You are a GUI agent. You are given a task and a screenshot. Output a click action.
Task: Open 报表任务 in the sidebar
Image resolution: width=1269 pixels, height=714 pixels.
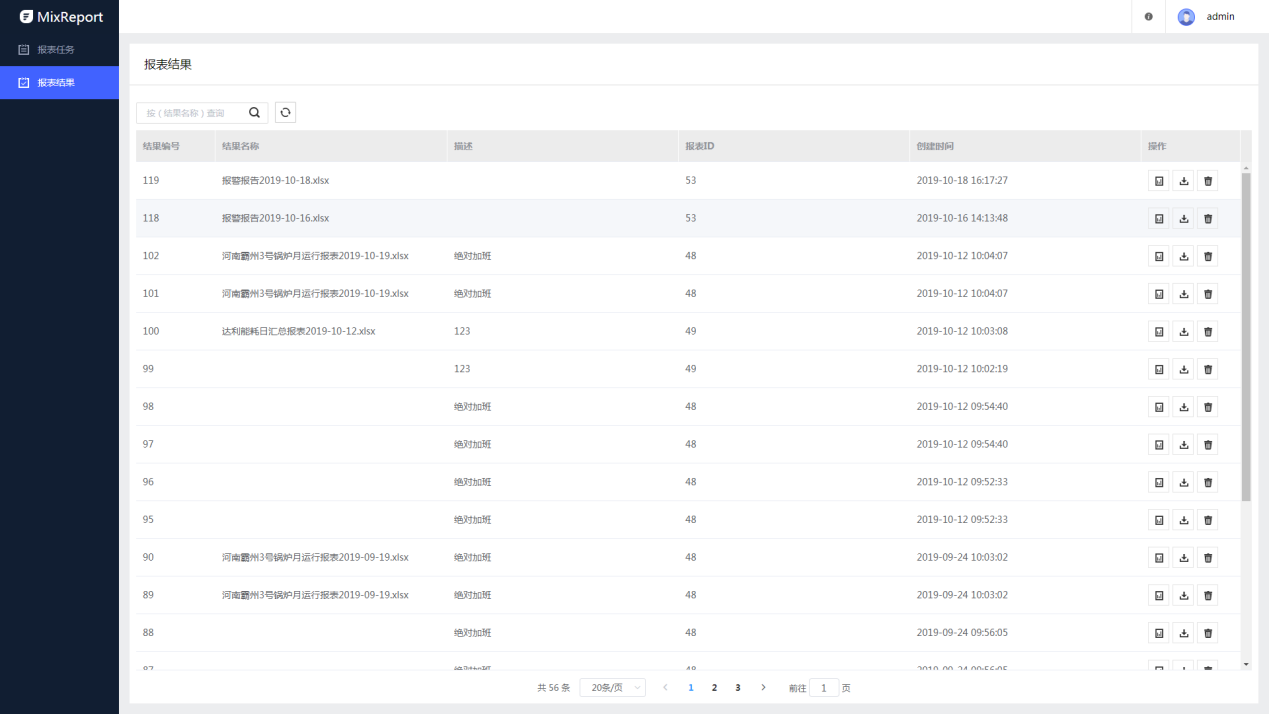click(56, 50)
